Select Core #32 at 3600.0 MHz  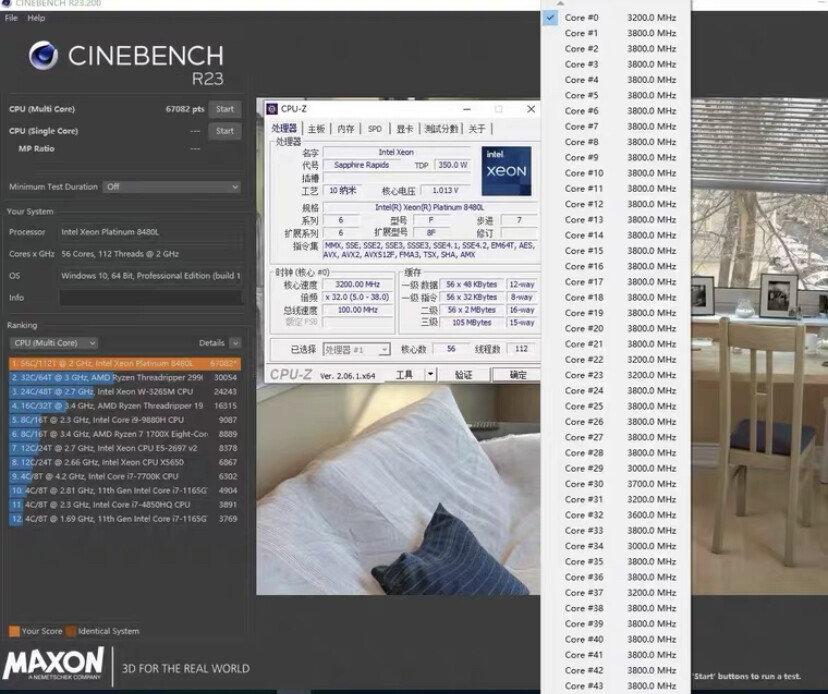point(615,515)
